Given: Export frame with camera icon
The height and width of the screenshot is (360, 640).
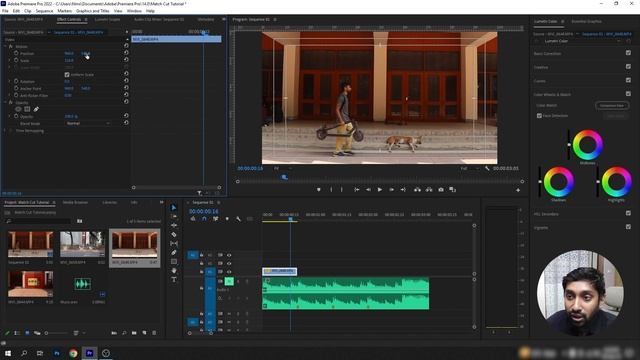Looking at the screenshot, I should click(x=441, y=190).
